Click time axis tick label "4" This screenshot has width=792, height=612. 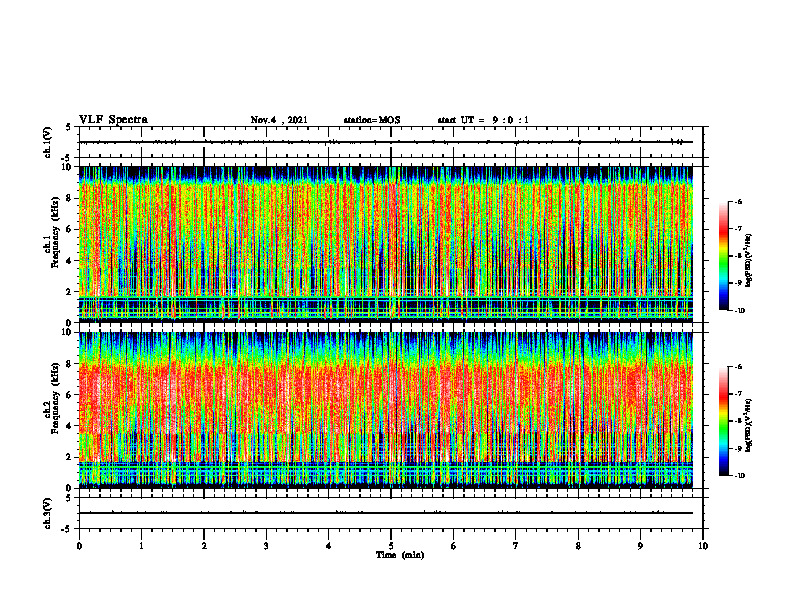click(329, 546)
